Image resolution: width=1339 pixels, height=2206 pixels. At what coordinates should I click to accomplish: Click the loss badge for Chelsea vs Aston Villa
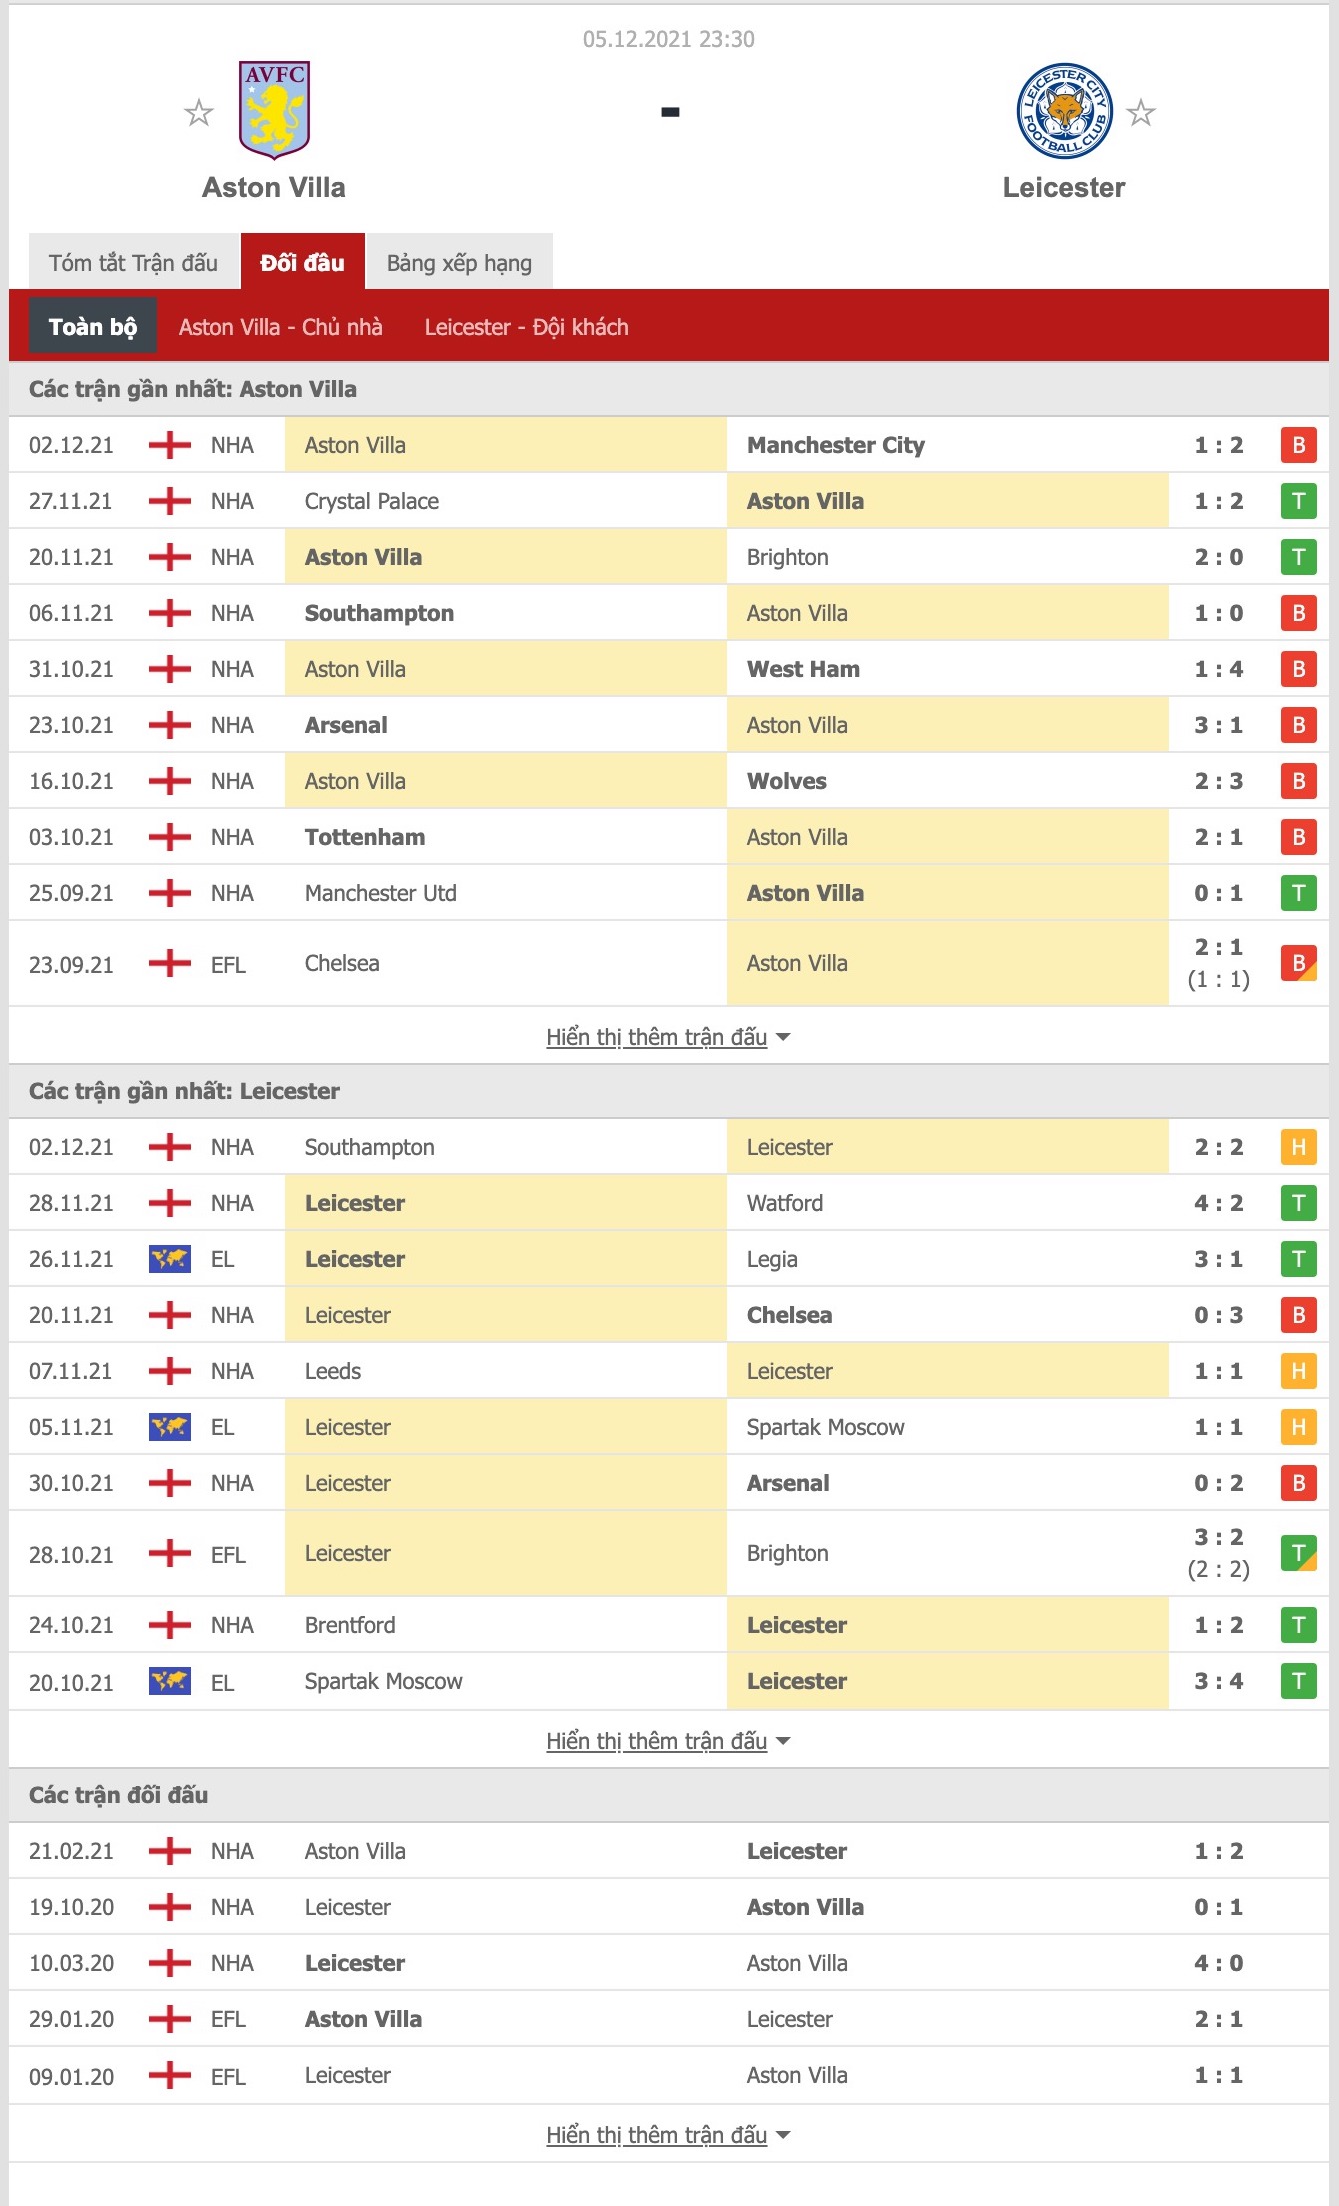[x=1299, y=963]
